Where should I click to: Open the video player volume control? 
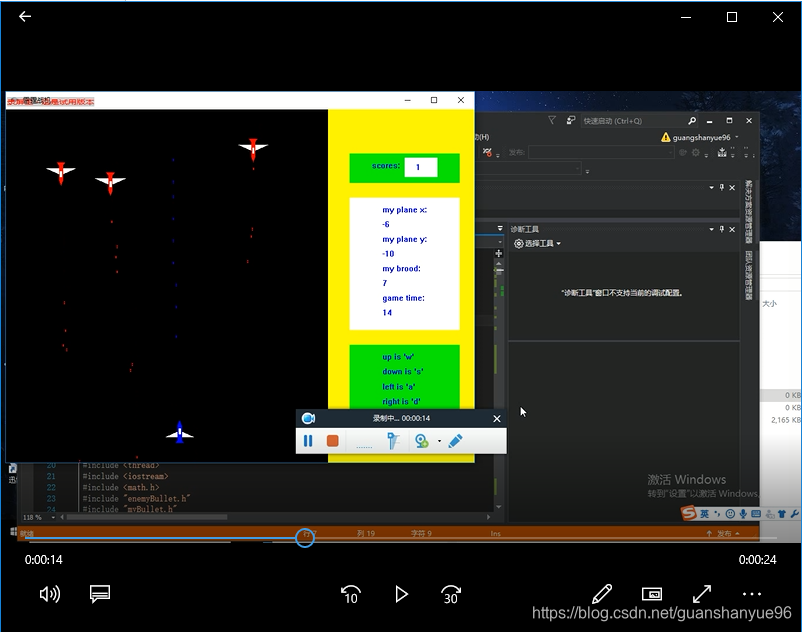point(50,594)
